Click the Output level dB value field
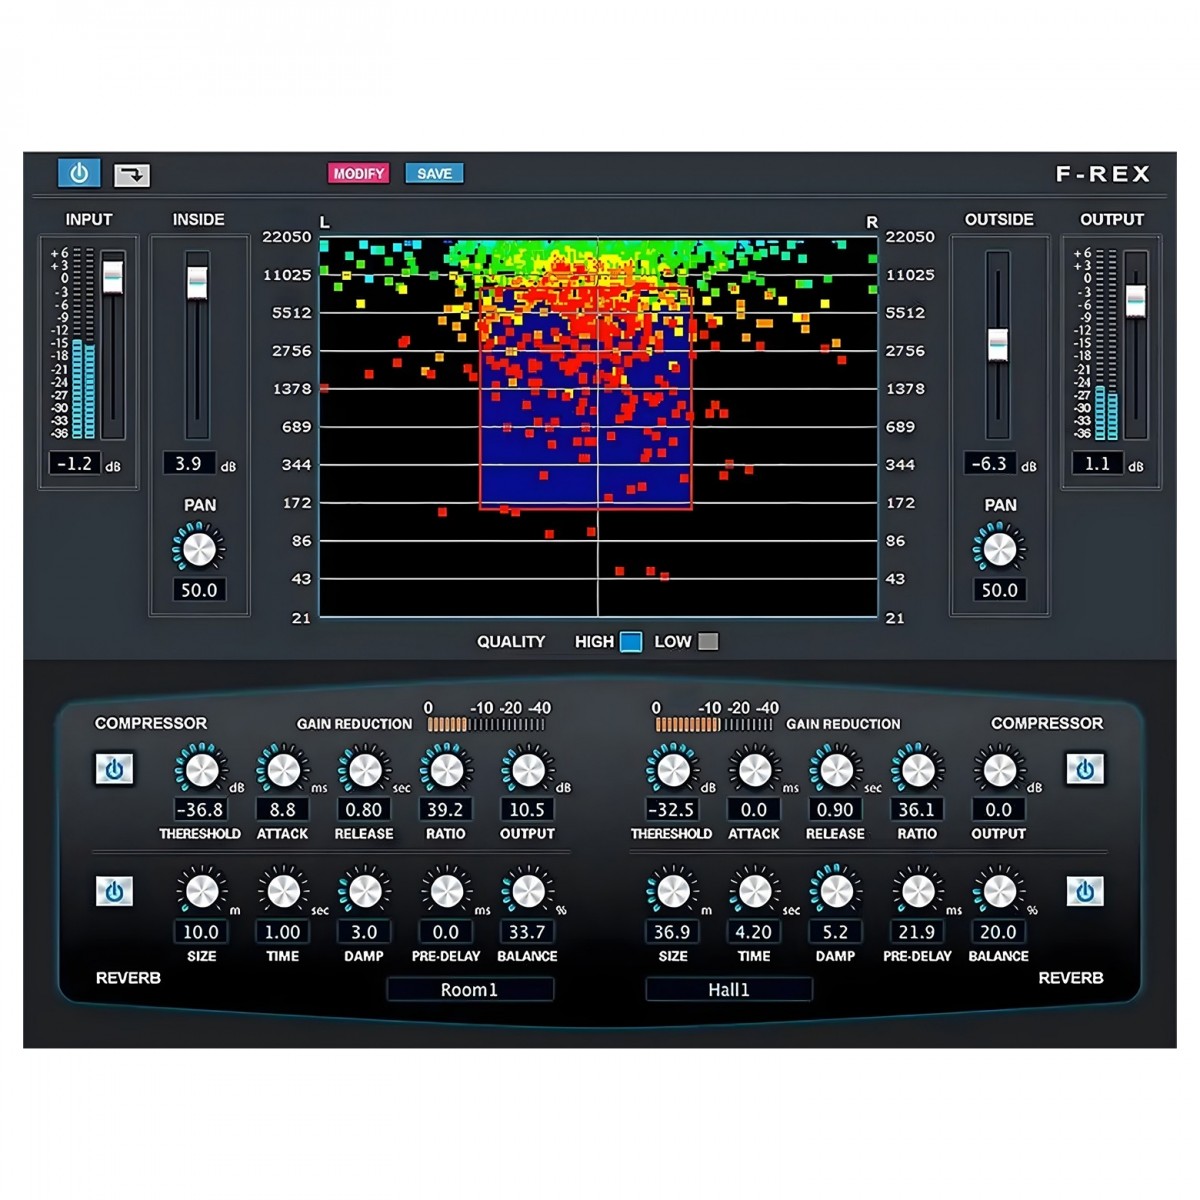The height and width of the screenshot is (1200, 1200). (1097, 464)
